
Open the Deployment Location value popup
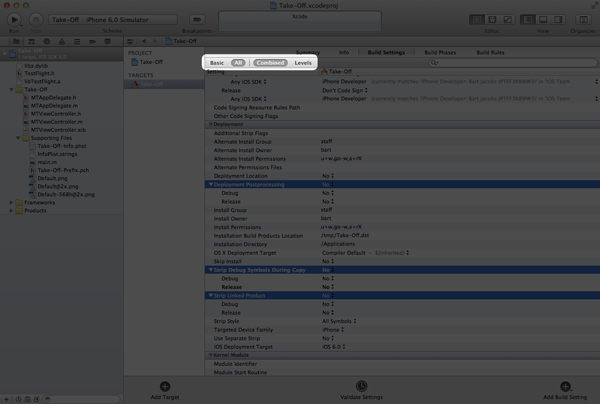click(328, 176)
